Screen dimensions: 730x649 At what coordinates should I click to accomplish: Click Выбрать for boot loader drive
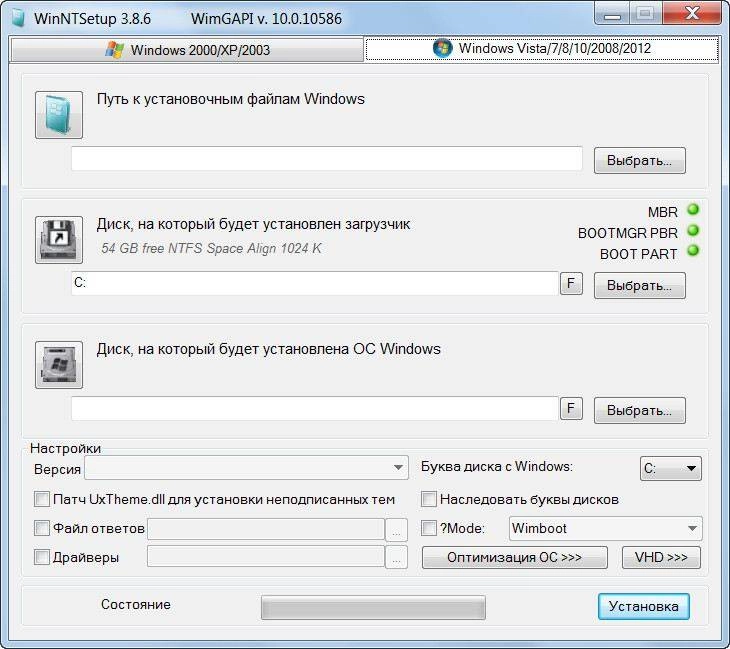(x=640, y=285)
